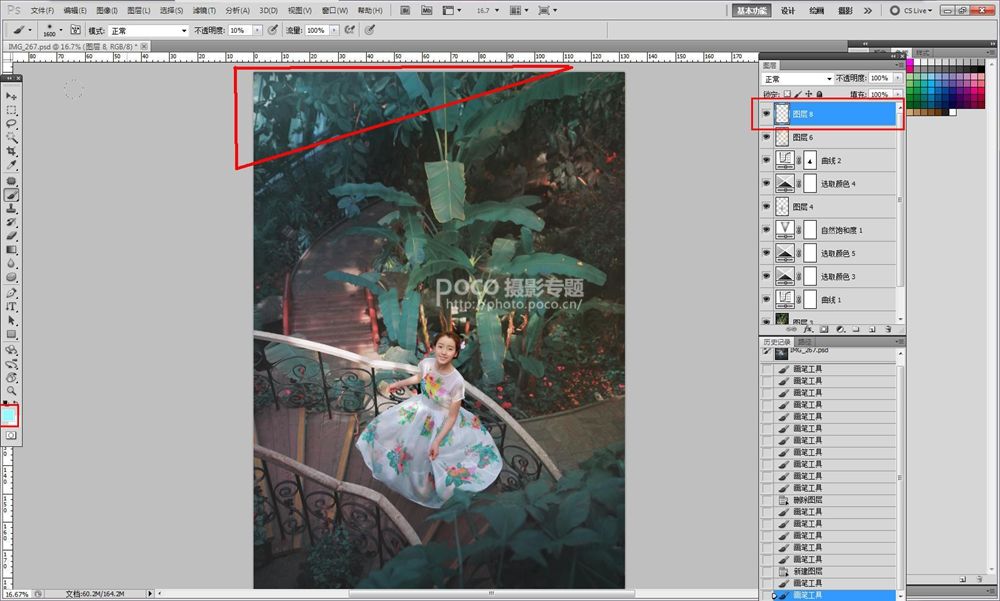The height and width of the screenshot is (601, 1000).
Task: Select the Eraser tool
Action: point(11,235)
